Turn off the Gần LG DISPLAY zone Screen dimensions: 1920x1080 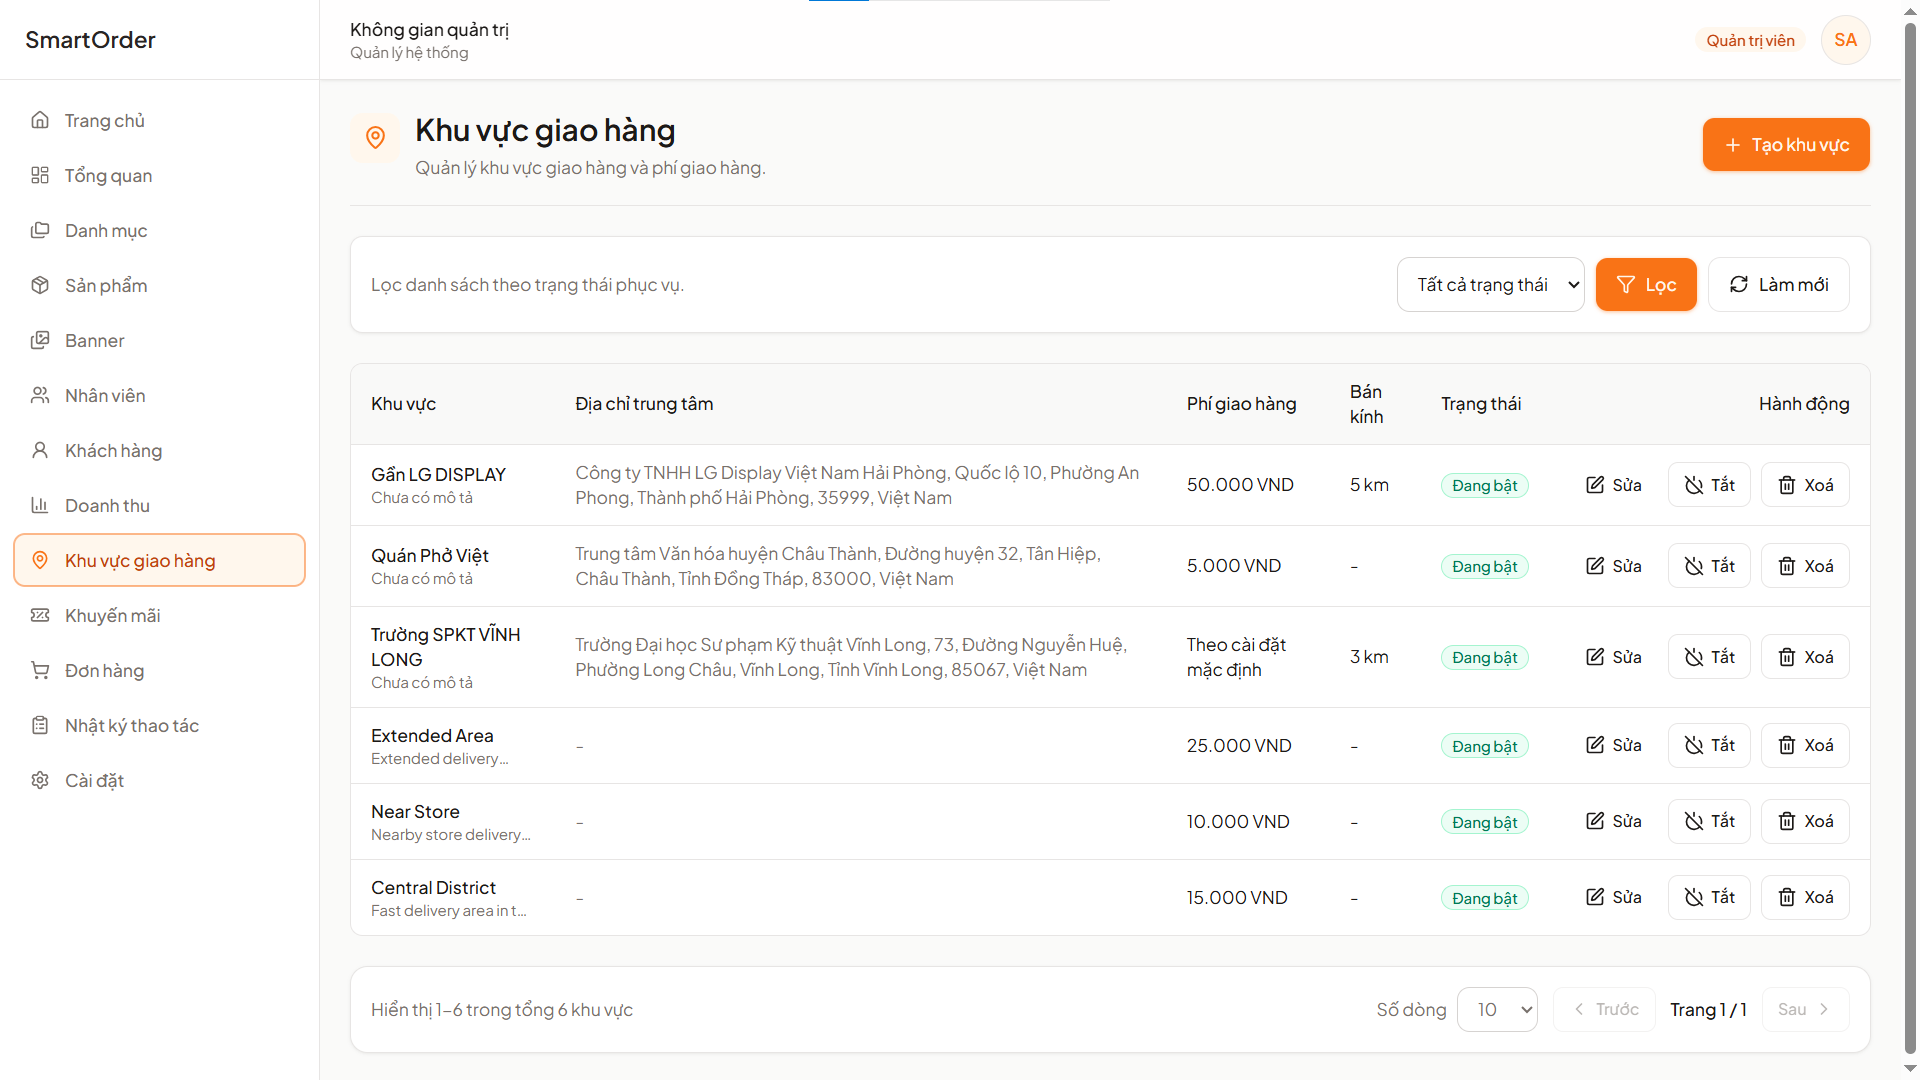1709,485
